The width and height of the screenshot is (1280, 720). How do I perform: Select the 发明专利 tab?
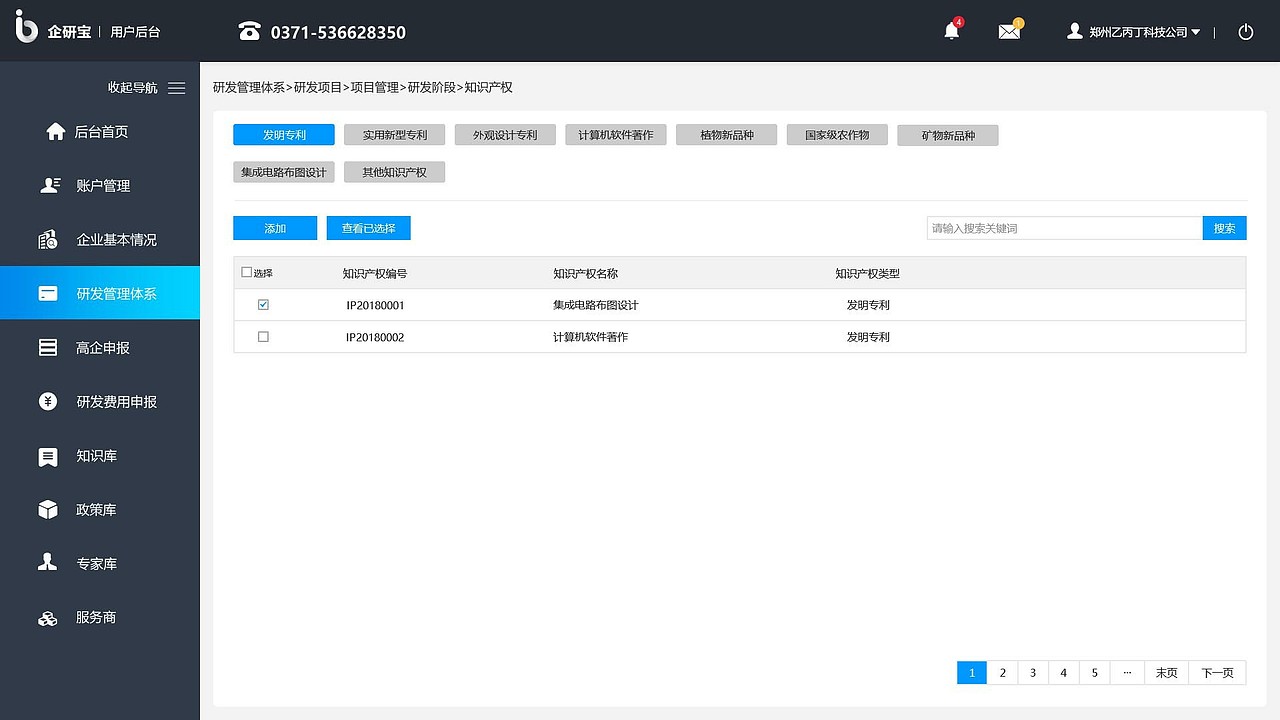284,135
